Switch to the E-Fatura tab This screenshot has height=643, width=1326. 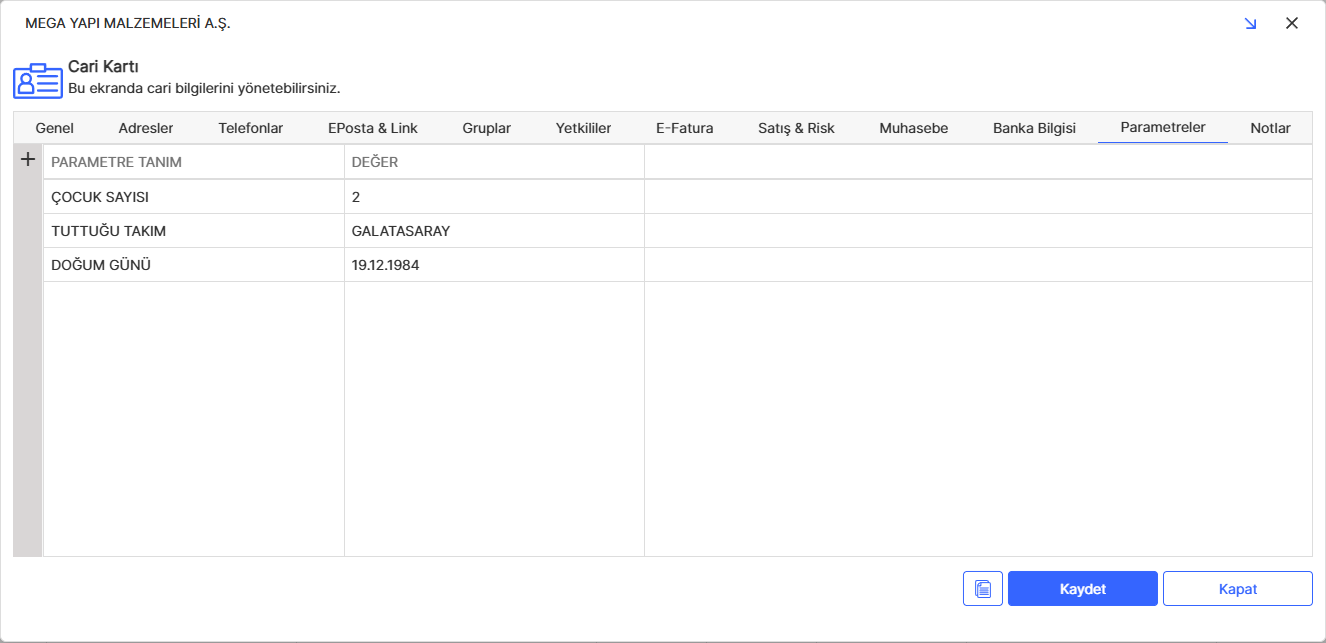pos(685,128)
